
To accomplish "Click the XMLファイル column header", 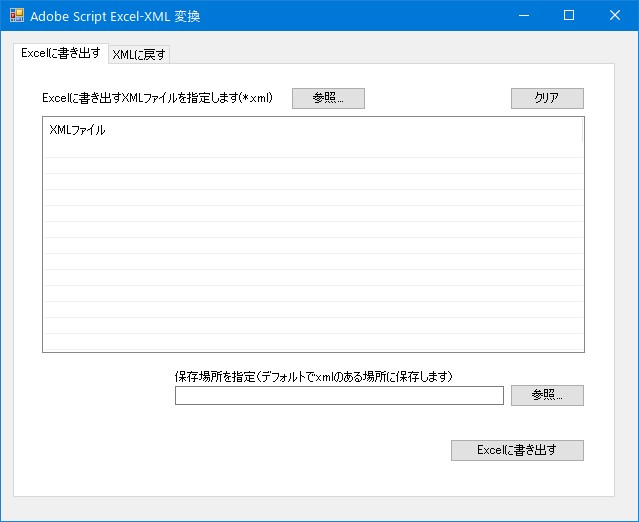I will (313, 130).
